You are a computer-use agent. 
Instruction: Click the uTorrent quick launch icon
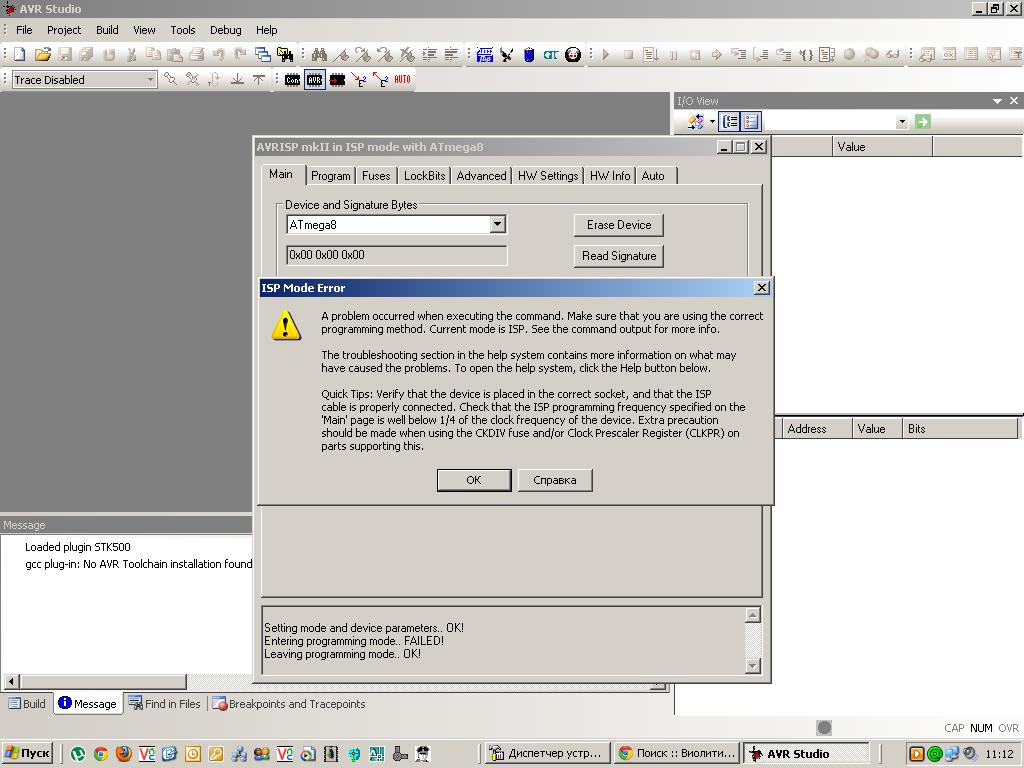point(78,754)
